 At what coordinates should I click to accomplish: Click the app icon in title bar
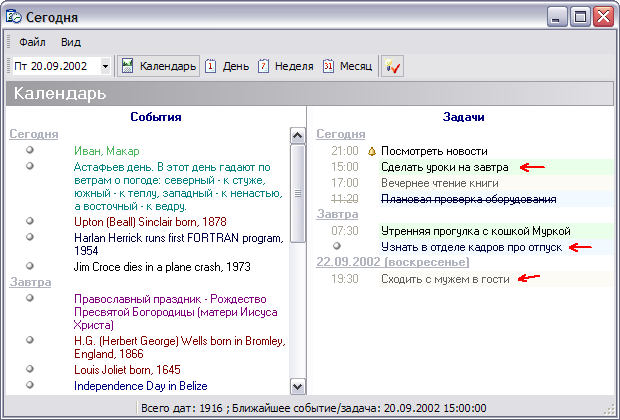click(13, 17)
